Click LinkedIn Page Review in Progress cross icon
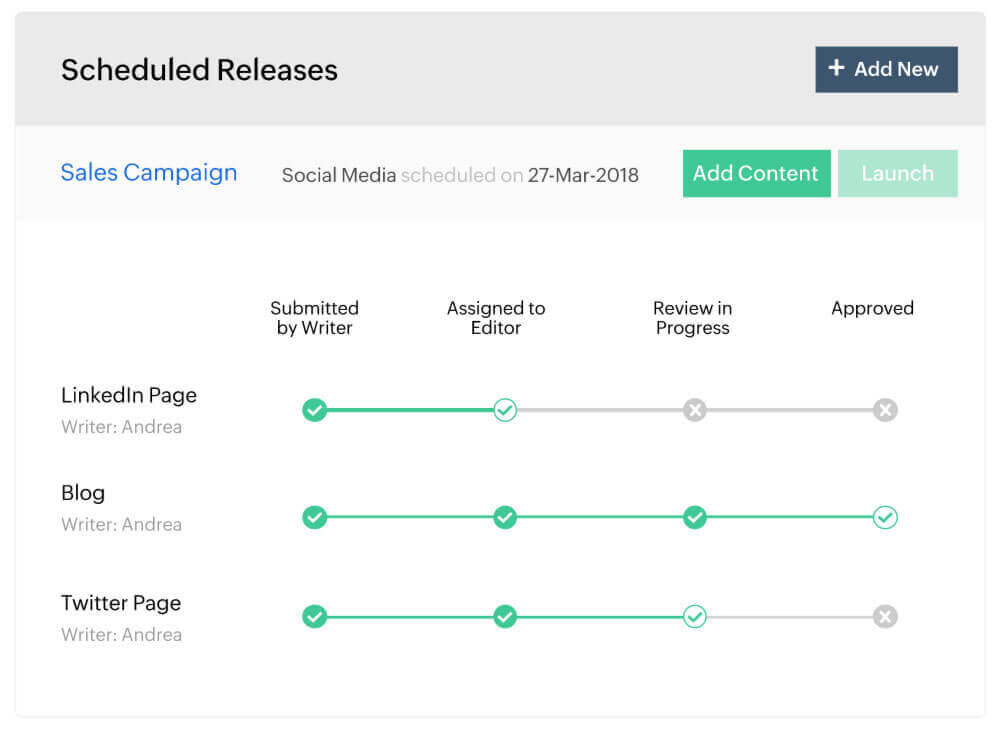 pos(695,410)
